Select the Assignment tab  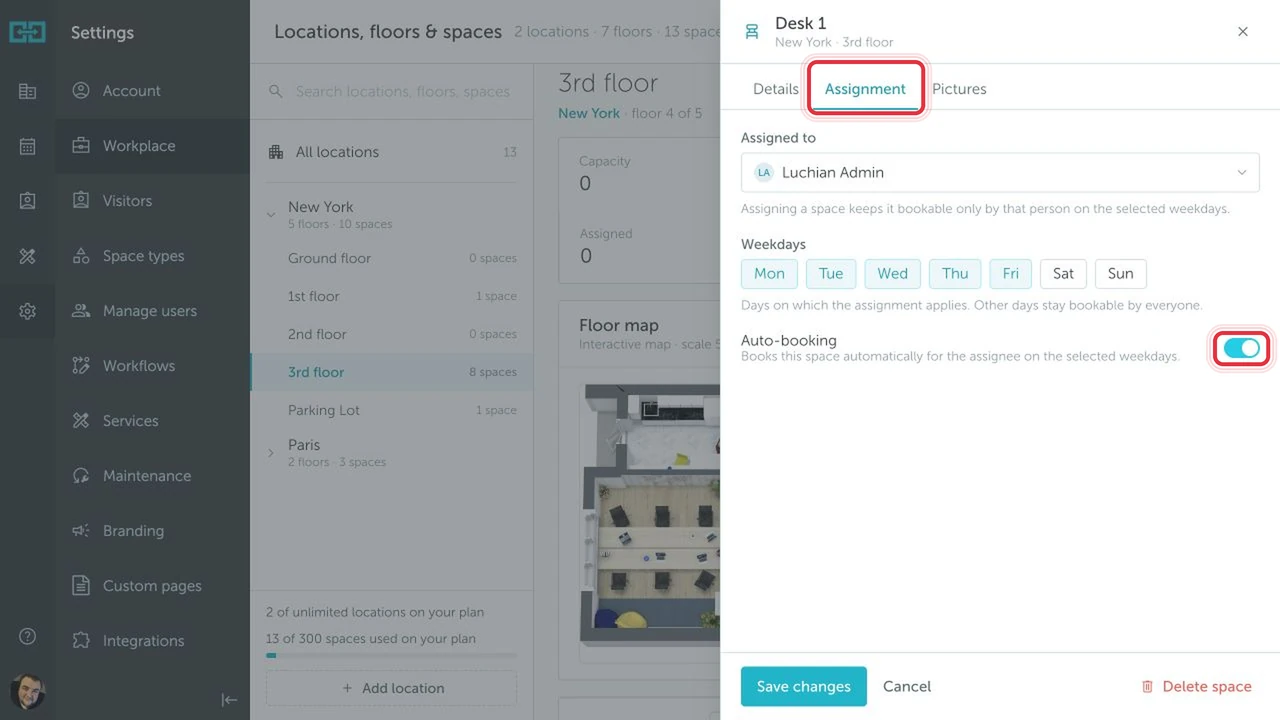coord(865,89)
